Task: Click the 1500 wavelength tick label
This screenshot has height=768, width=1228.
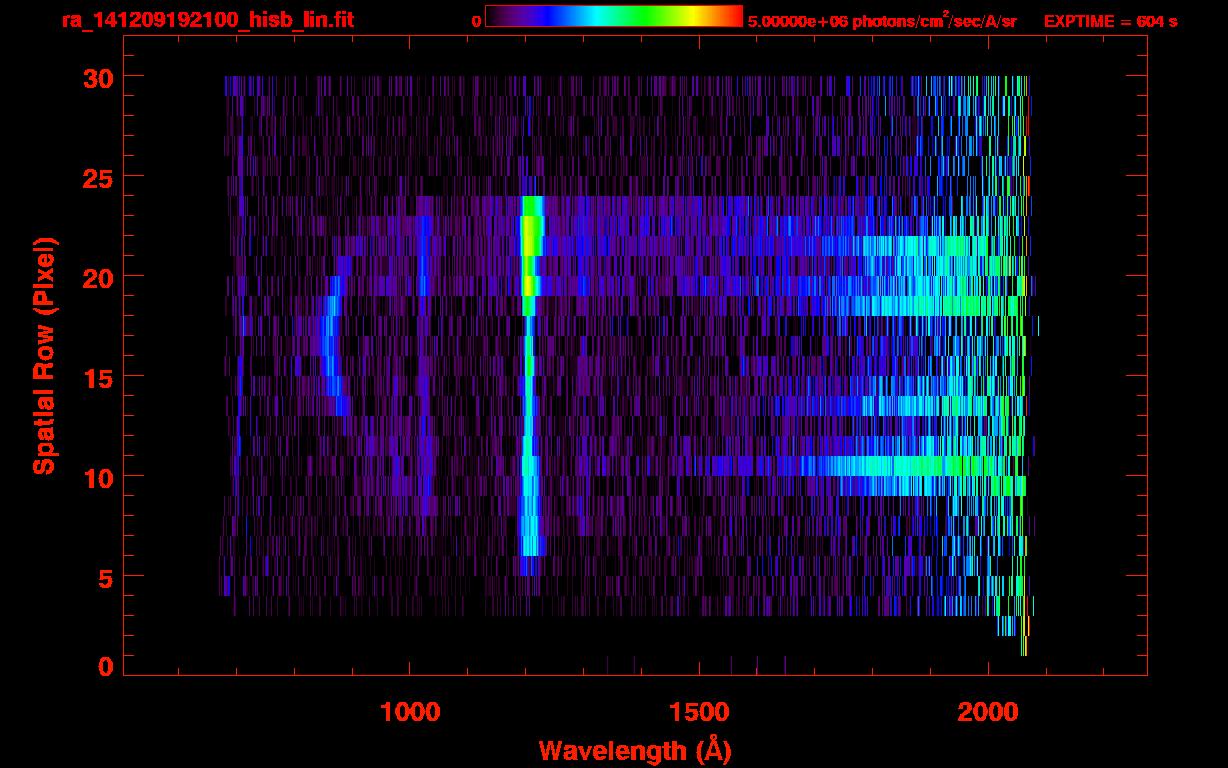Action: (699, 712)
